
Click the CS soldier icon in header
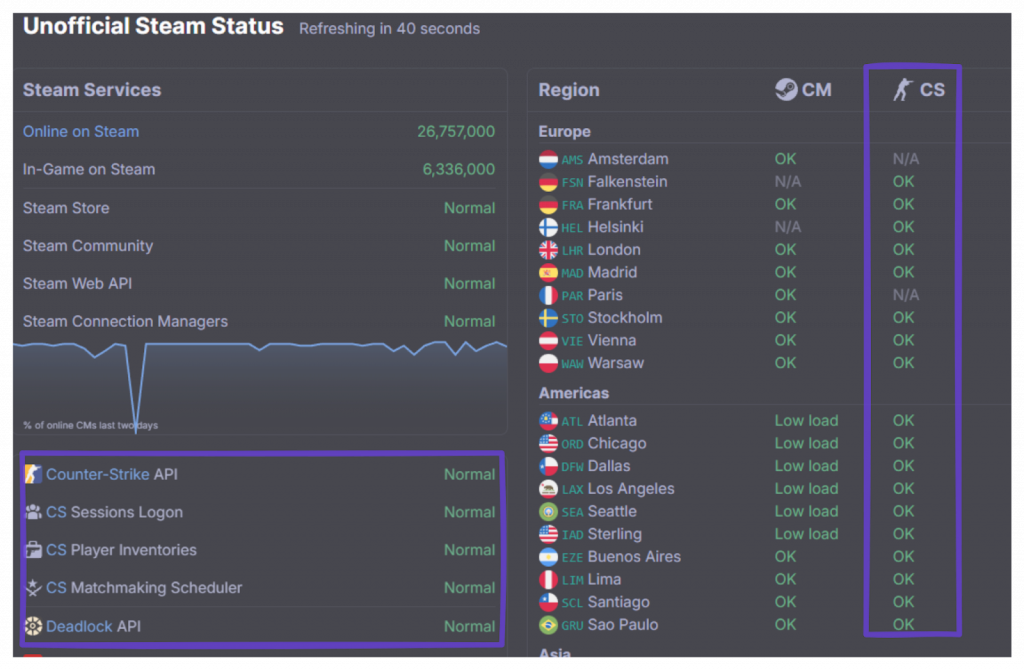(x=903, y=90)
